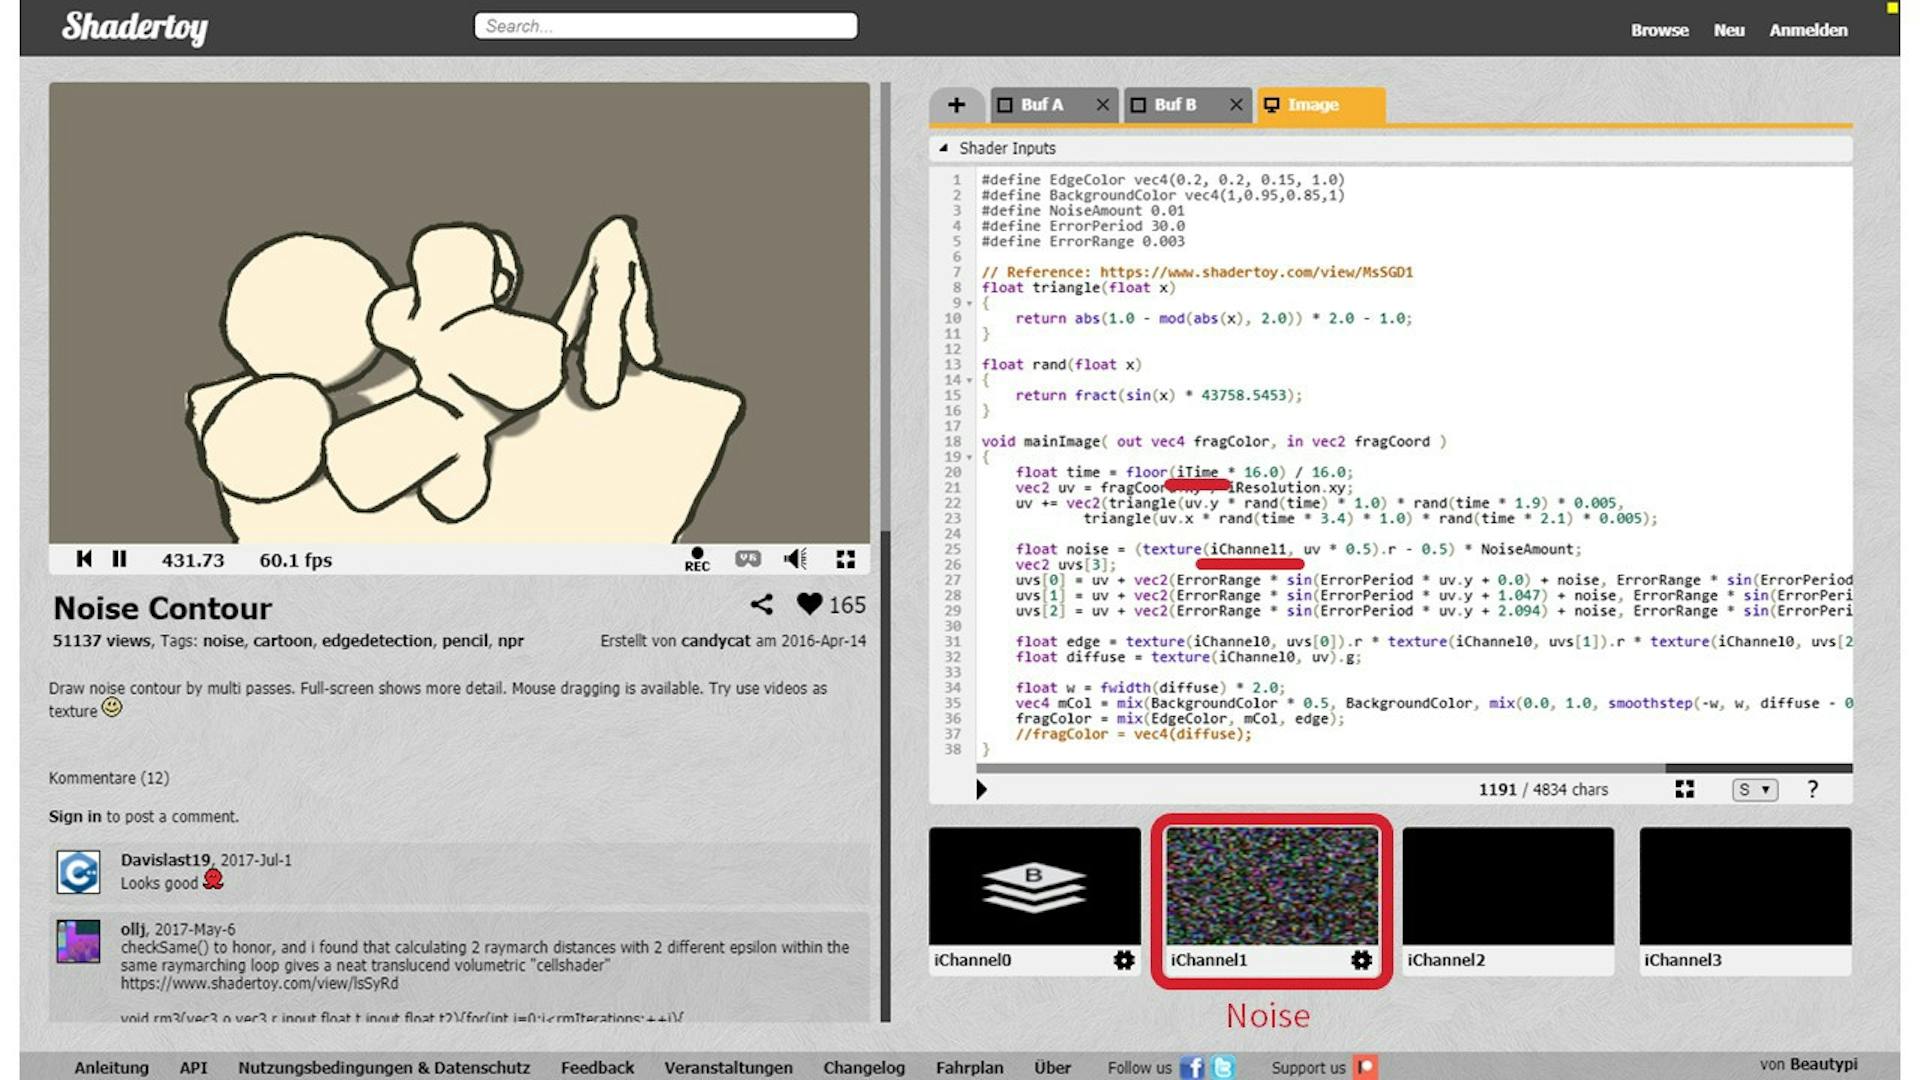Open the Browse menu
The height and width of the screenshot is (1080, 1920).
point(1659,30)
